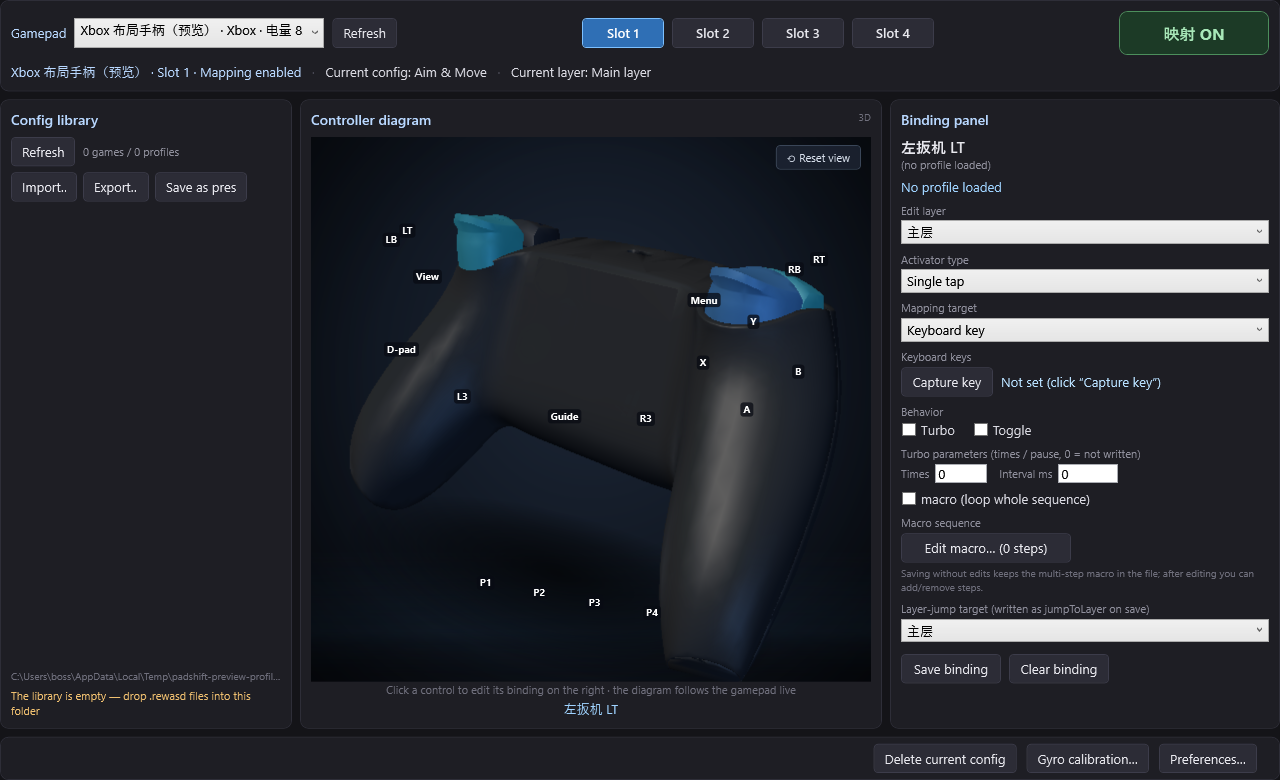Select the P4 paddle label on diagram

(x=652, y=613)
